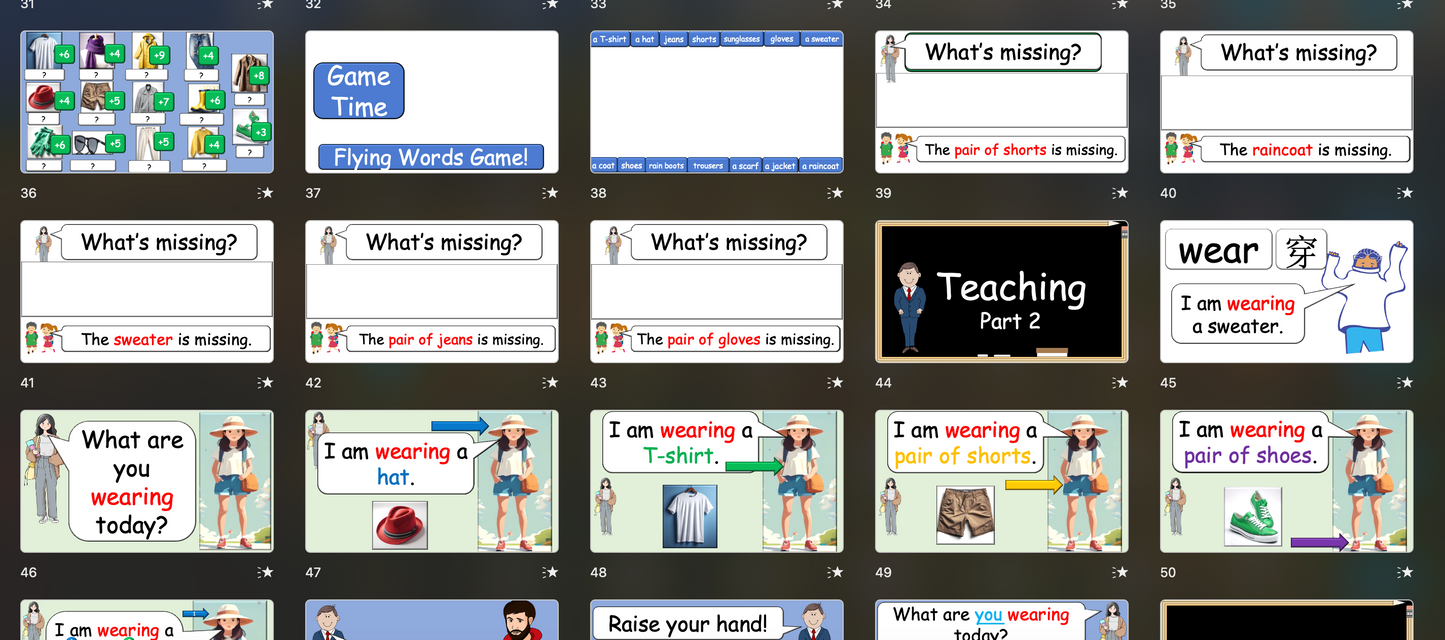Click the animation star icon for slide 36
The height and width of the screenshot is (640, 1445).
coord(265,193)
